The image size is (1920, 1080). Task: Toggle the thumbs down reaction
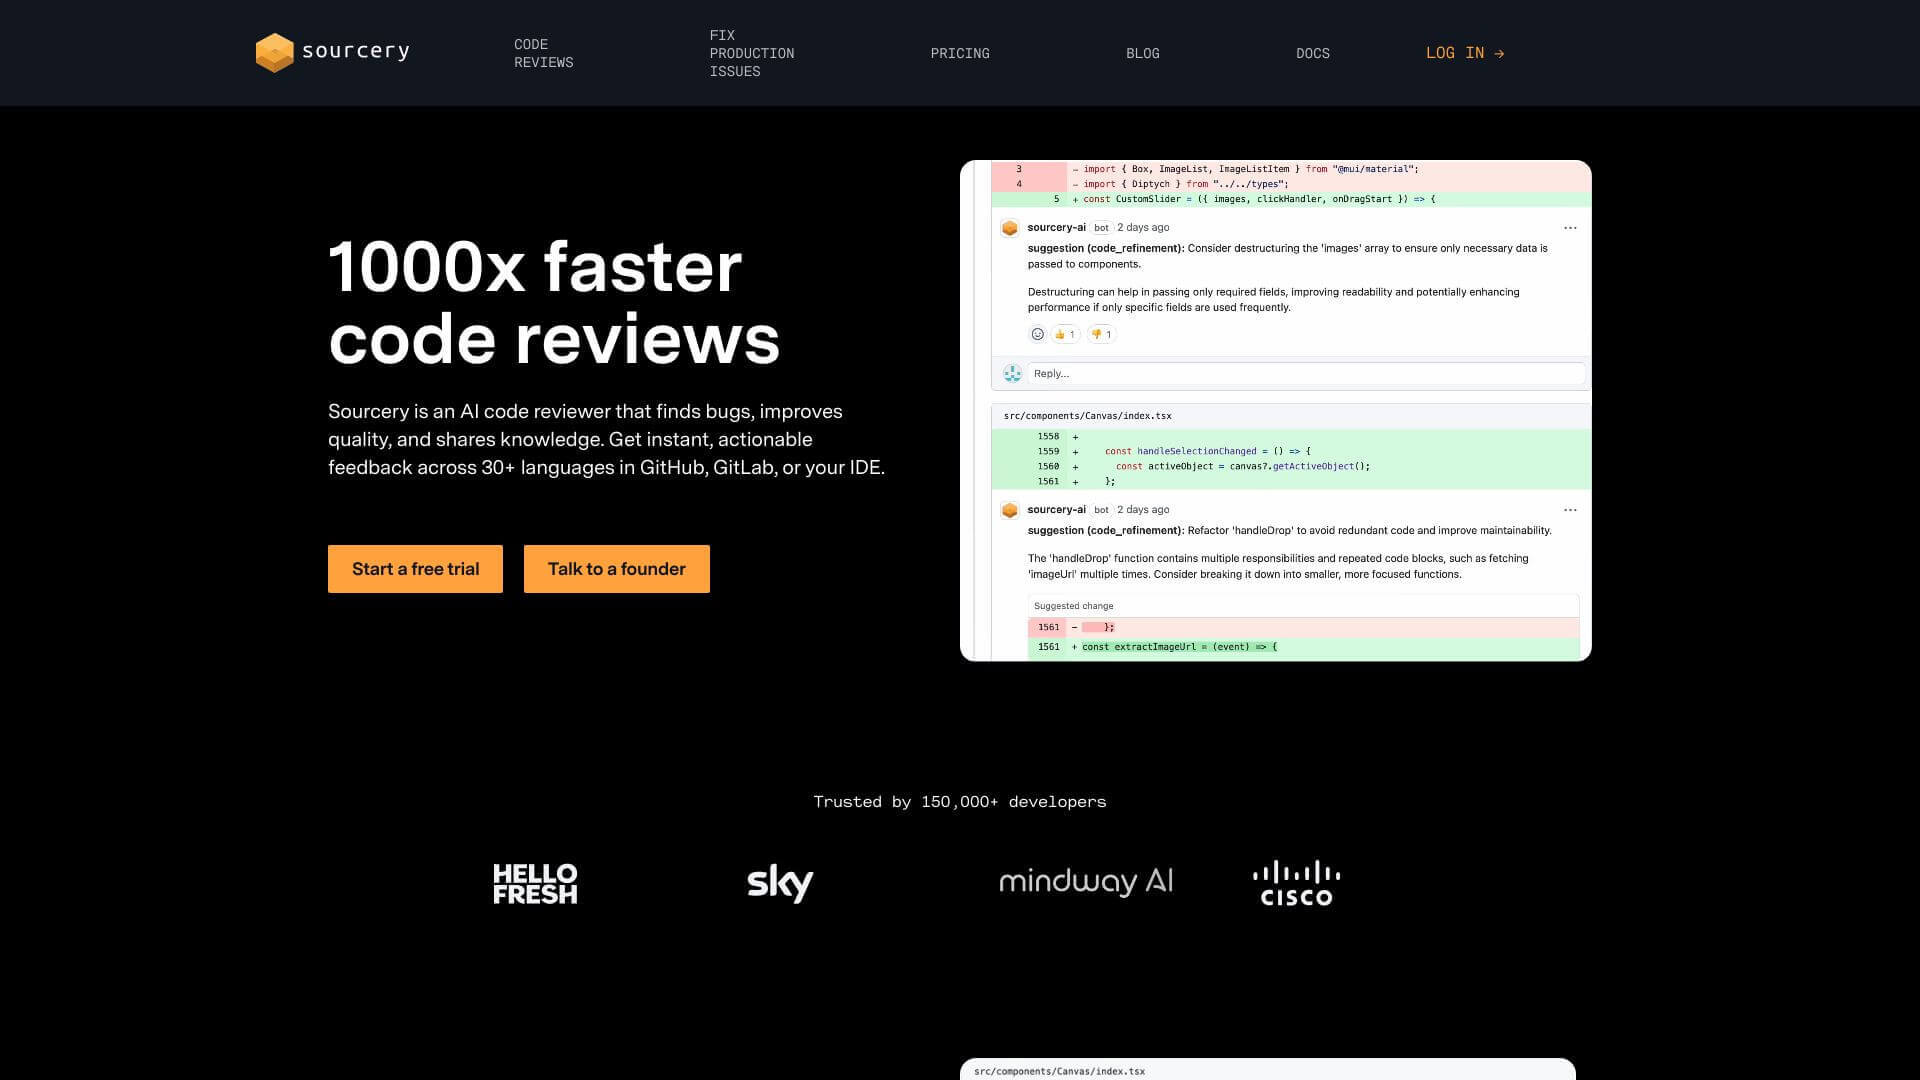pyautogui.click(x=1100, y=334)
